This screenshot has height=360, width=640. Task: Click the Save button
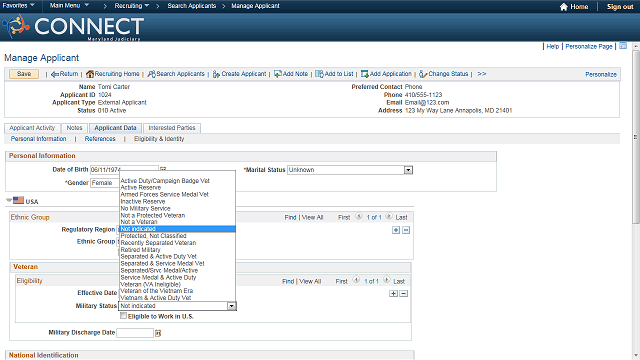(x=24, y=74)
